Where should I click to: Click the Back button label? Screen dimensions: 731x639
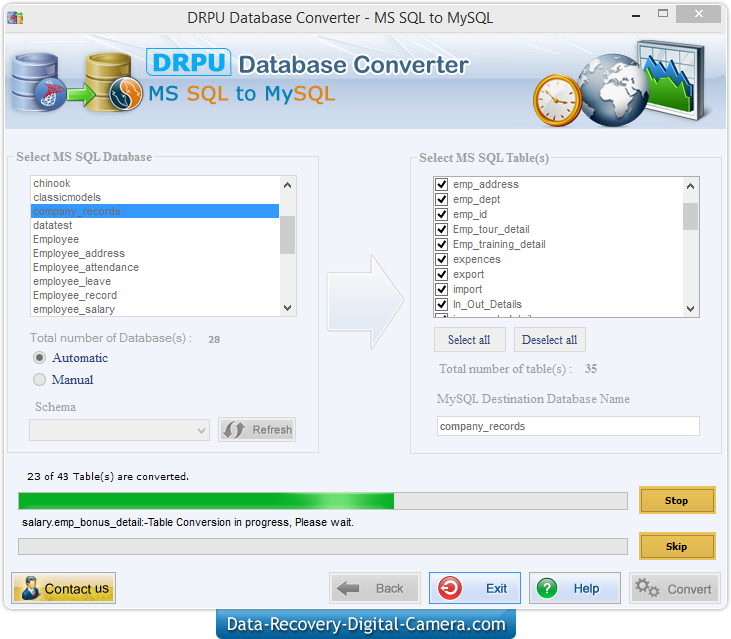click(390, 589)
